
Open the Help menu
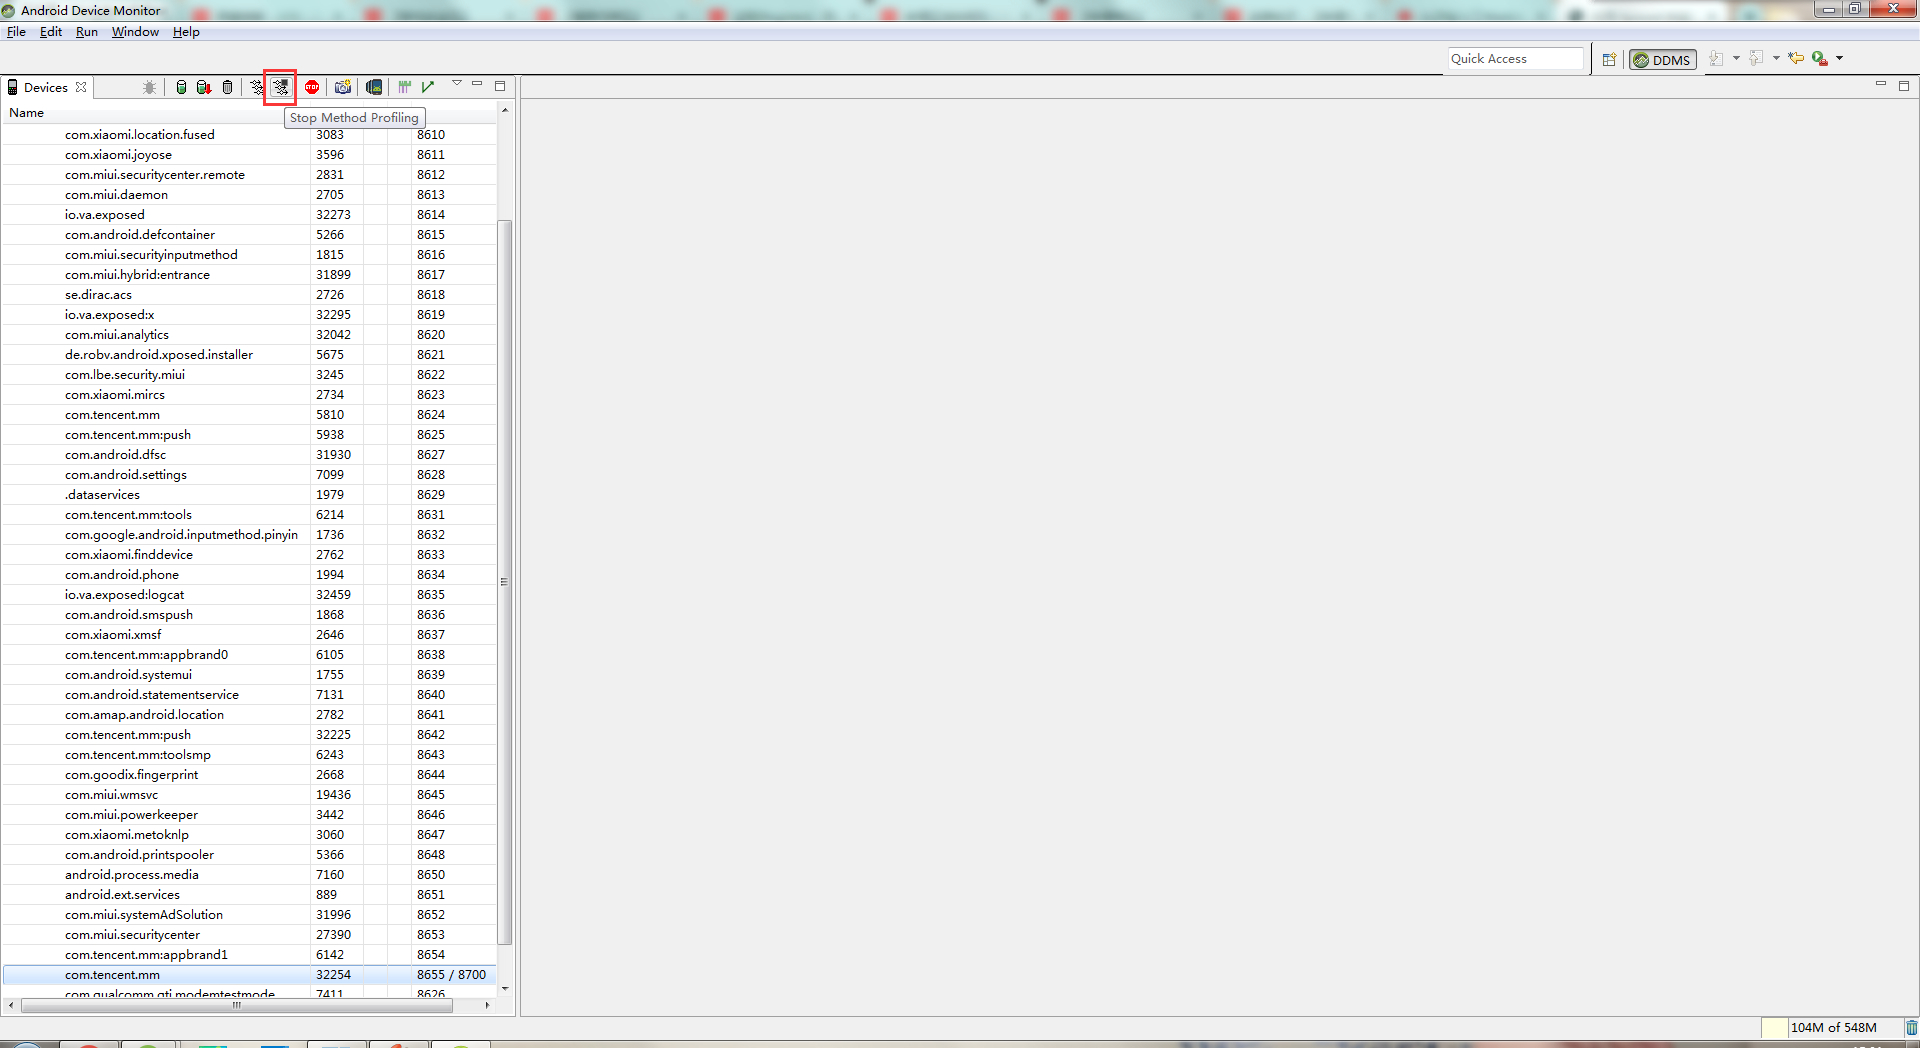coord(186,32)
